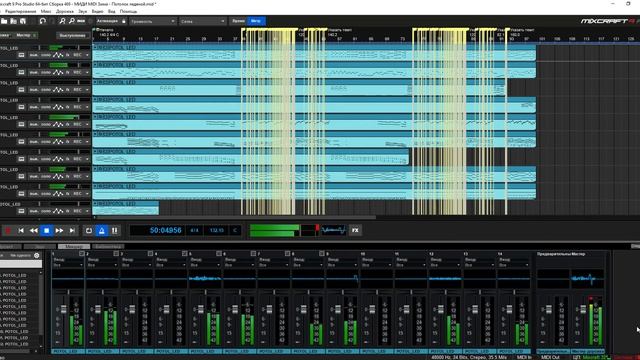Click the save project icon
This screenshot has height=360, width=640.
tap(23, 21)
